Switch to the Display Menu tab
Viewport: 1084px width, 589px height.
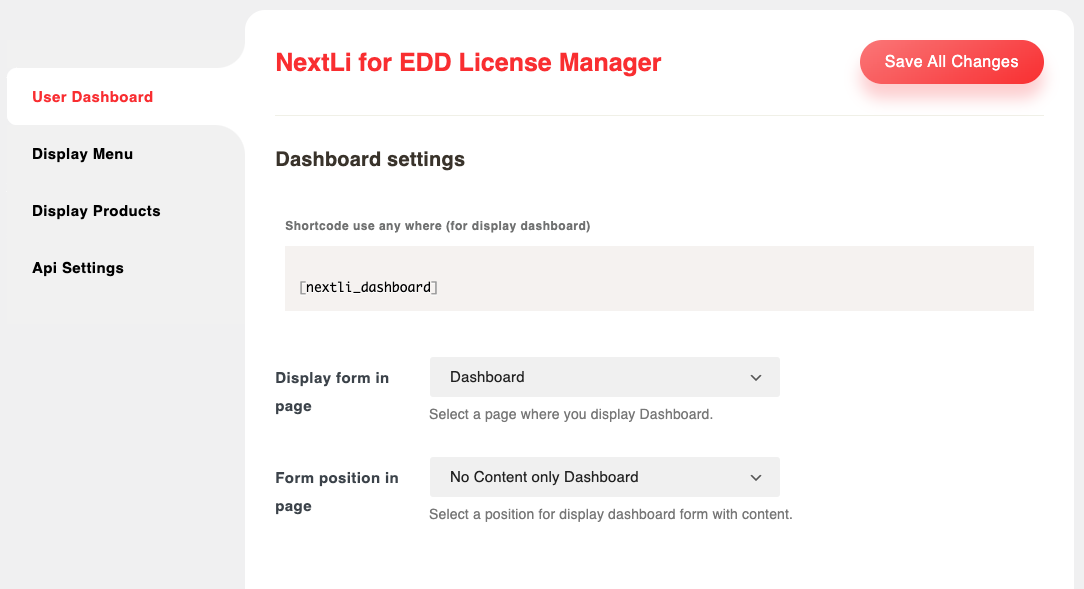coord(82,154)
